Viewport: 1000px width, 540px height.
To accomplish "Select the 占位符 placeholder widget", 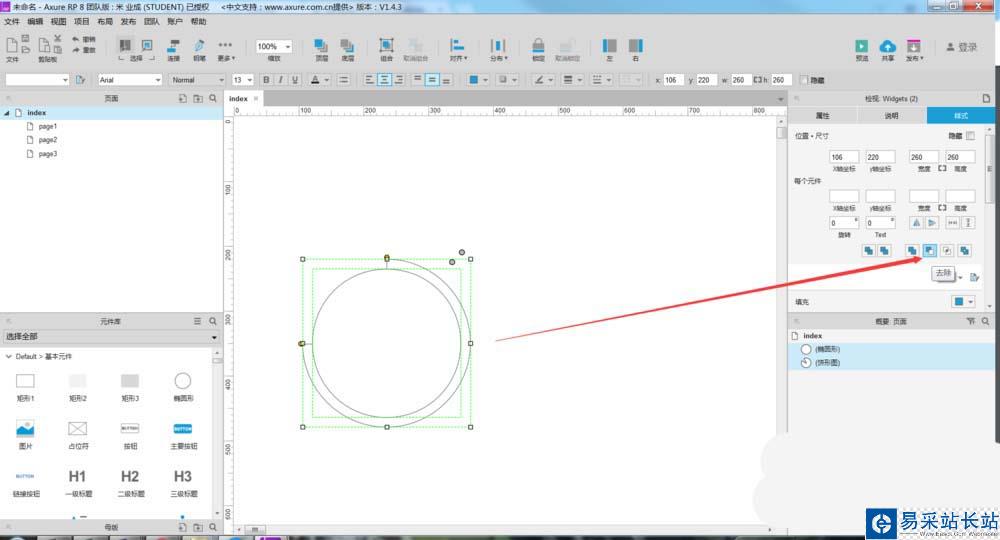I will pyautogui.click(x=78, y=435).
